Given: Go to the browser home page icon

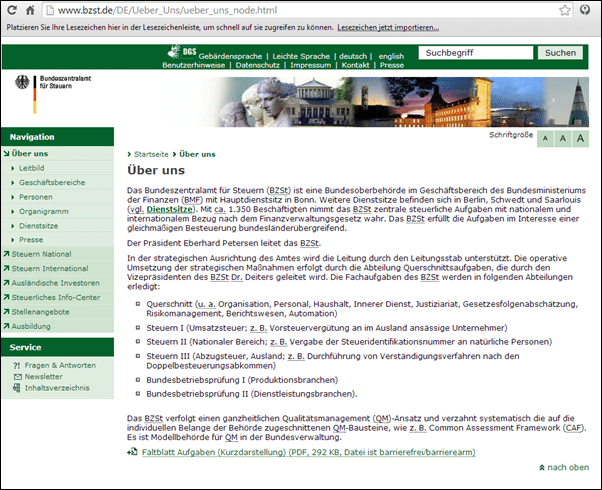Looking at the screenshot, I should tap(30, 10).
